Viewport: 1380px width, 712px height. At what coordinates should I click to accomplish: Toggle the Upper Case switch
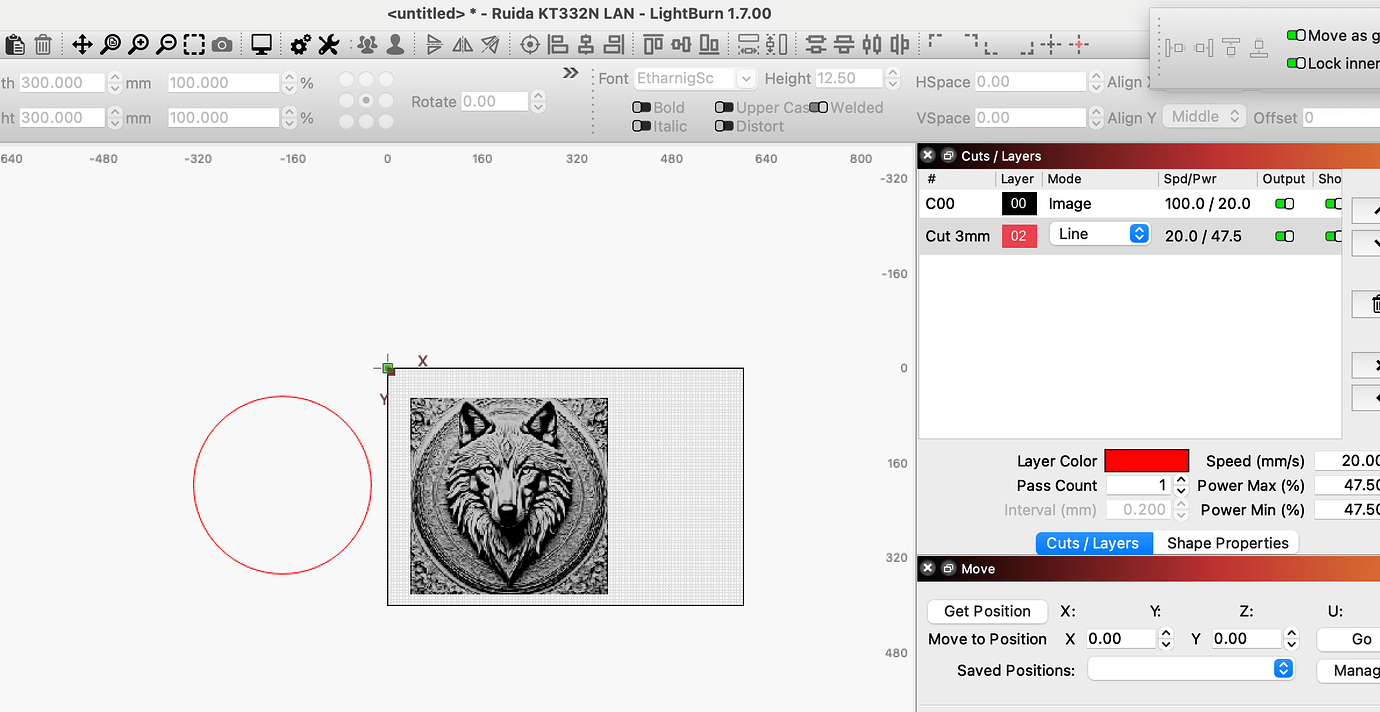tap(724, 107)
